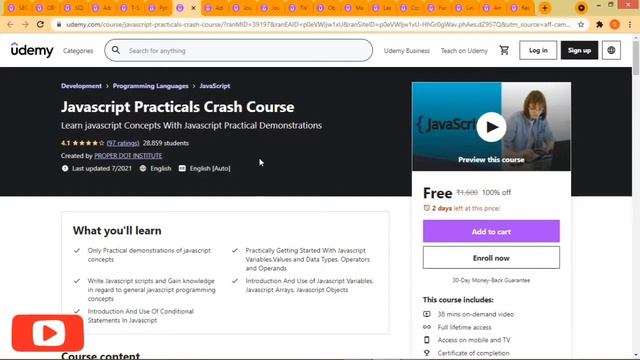
Task: Open a new tab with plus button
Action: tap(544, 8)
